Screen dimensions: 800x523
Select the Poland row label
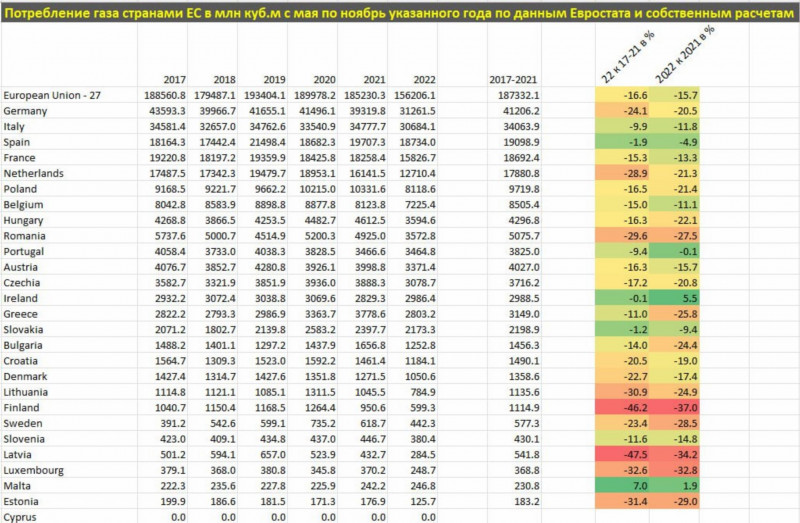coord(20,189)
